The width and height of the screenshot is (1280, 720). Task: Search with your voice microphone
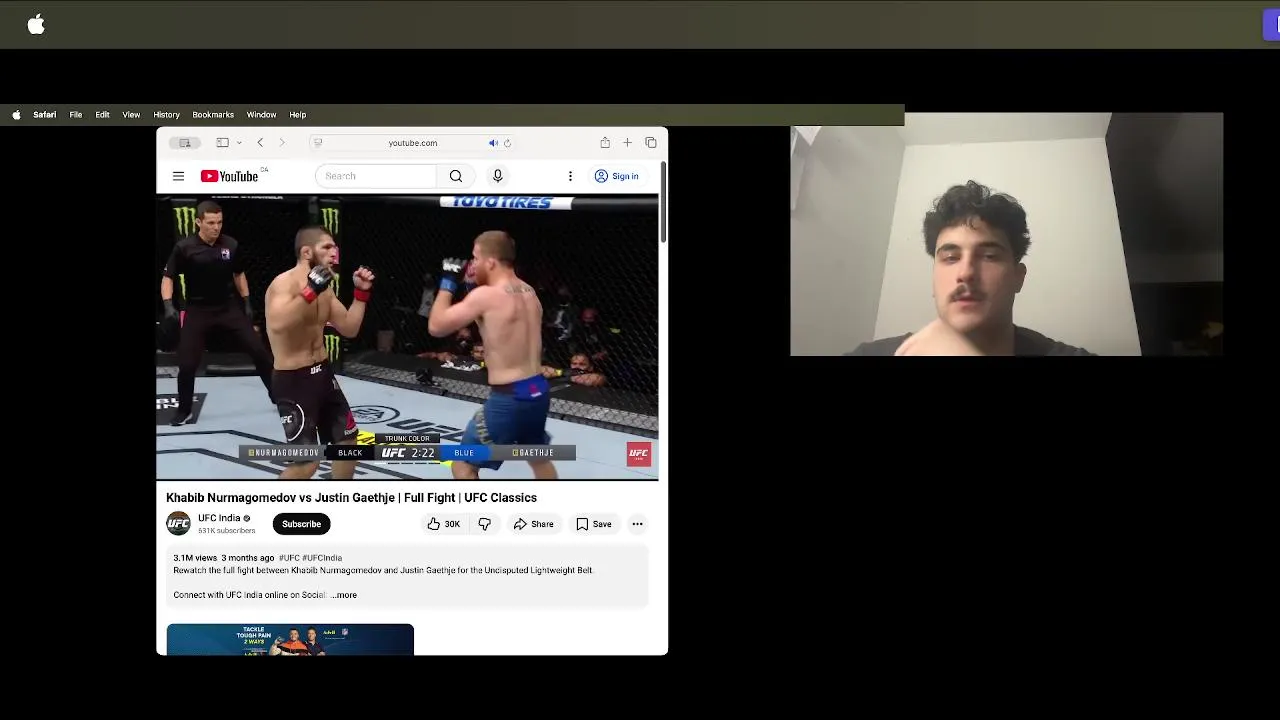tap(498, 176)
